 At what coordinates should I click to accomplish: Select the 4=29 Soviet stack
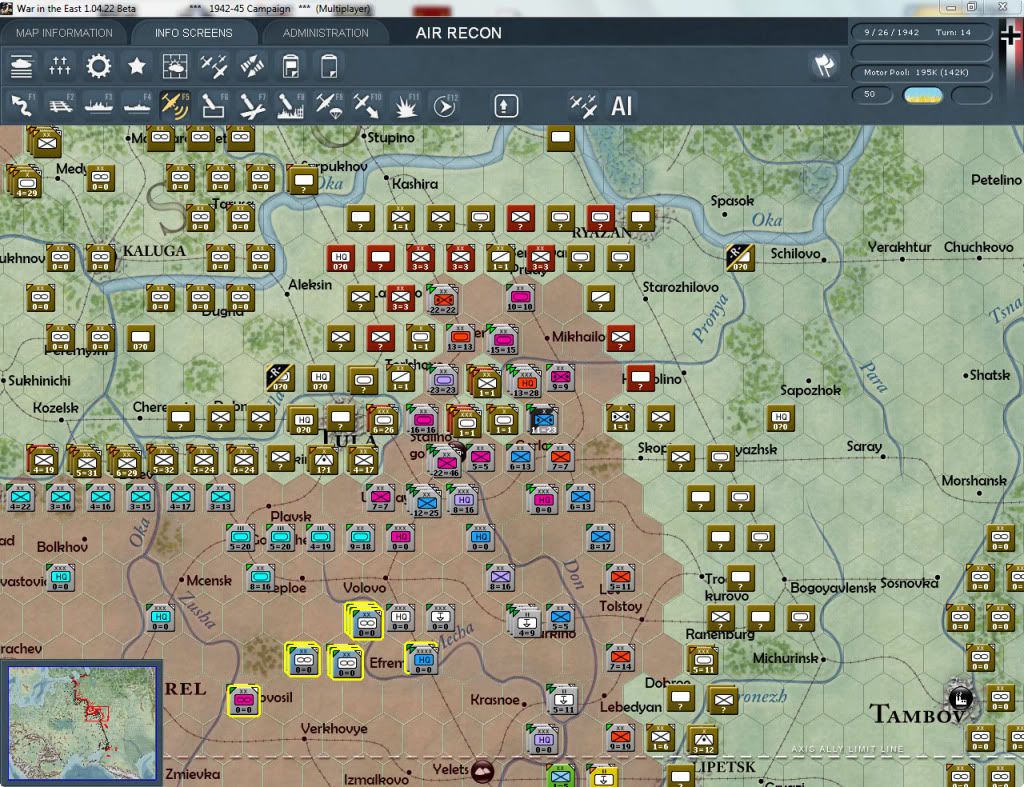[x=24, y=181]
